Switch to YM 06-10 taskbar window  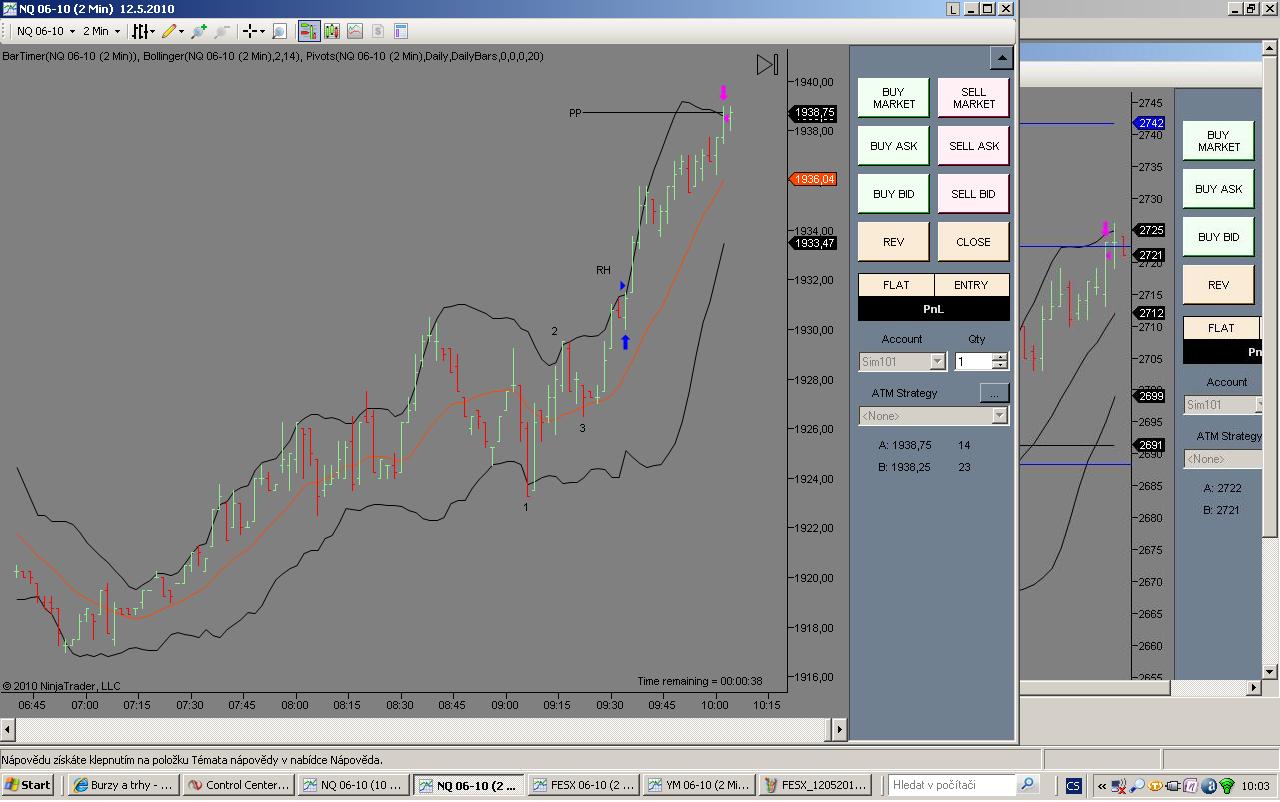click(x=699, y=785)
